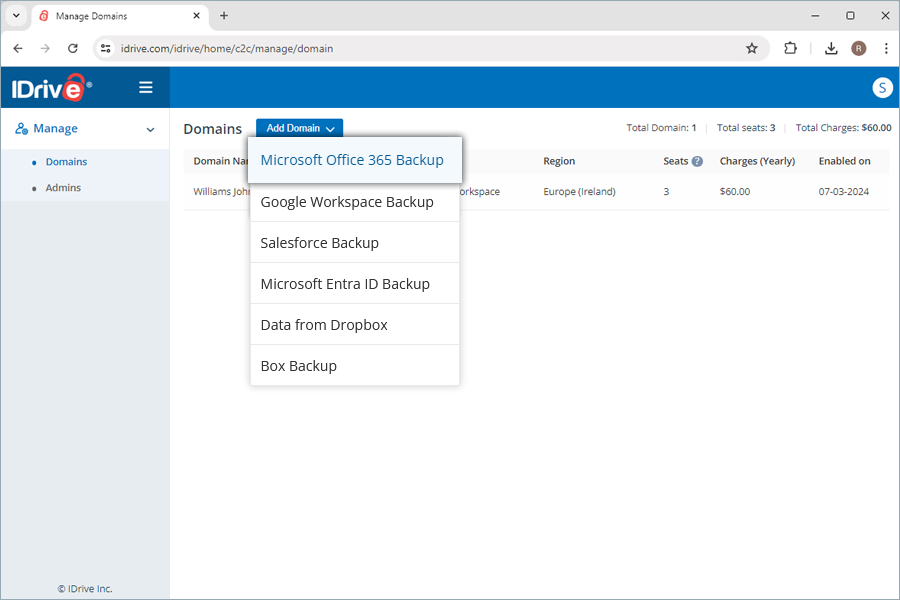The width and height of the screenshot is (900, 600).
Task: Click the Domains page heading
Action: coord(212,129)
